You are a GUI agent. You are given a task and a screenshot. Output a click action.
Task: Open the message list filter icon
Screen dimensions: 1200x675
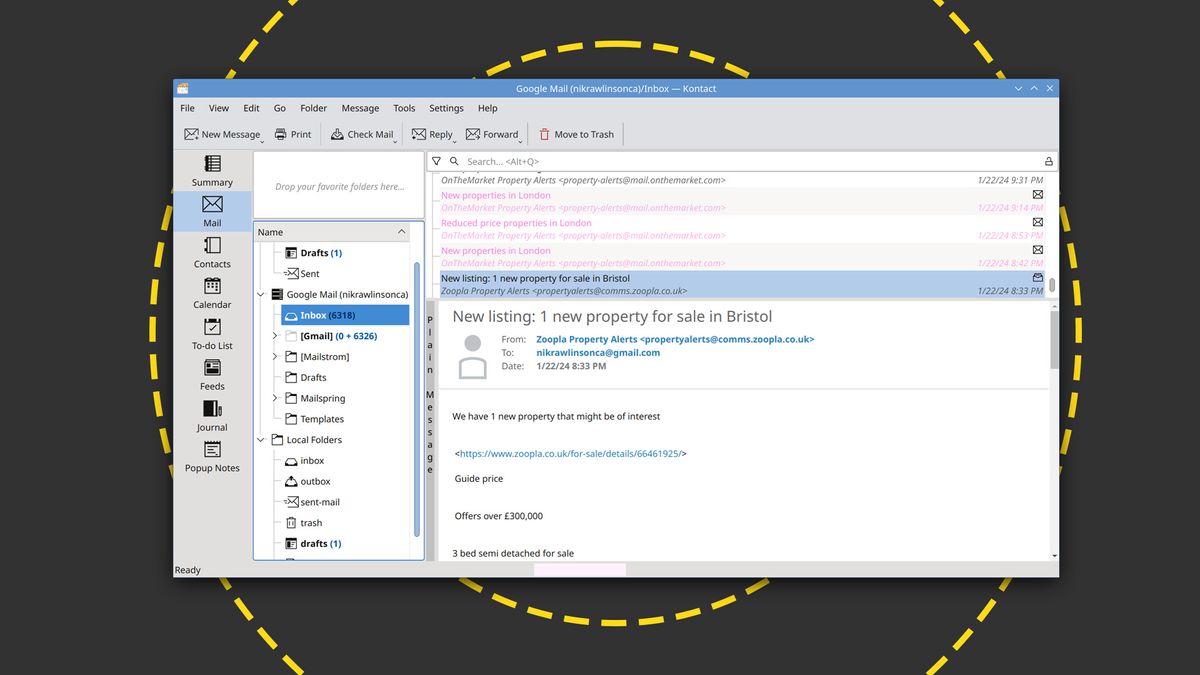pyautogui.click(x=437, y=161)
